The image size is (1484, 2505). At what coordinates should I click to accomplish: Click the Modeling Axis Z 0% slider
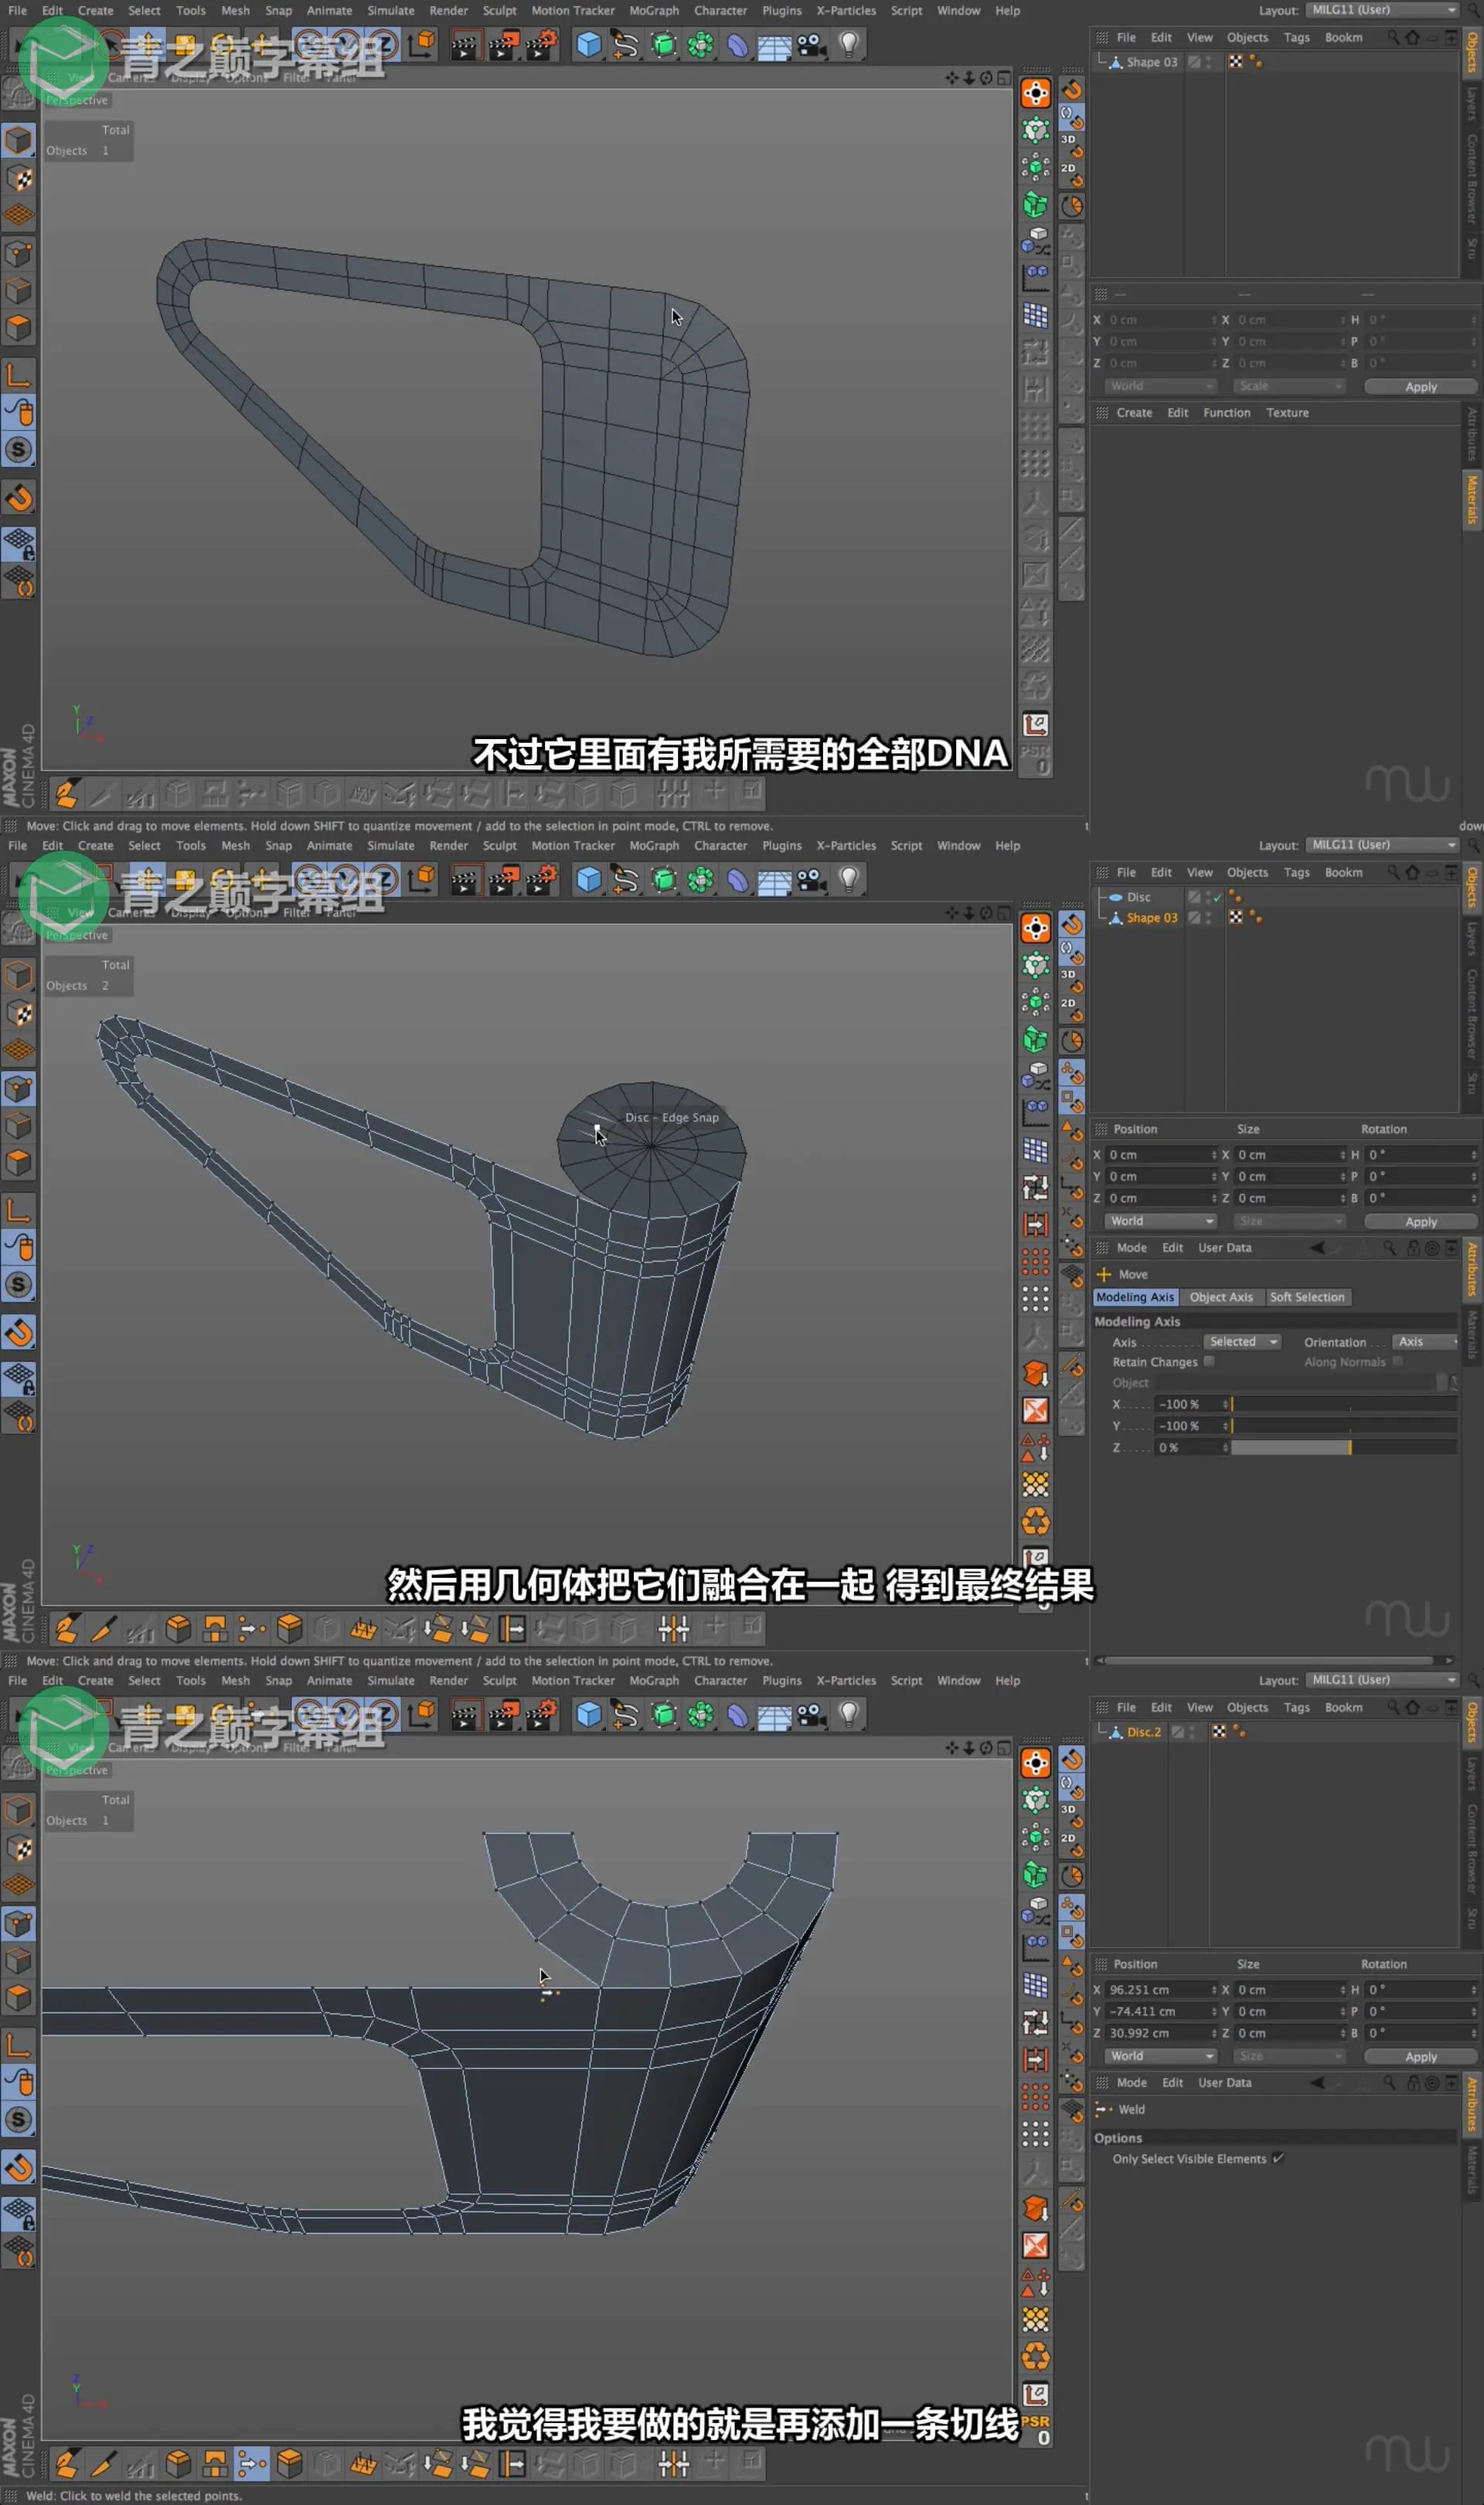[1344, 1447]
